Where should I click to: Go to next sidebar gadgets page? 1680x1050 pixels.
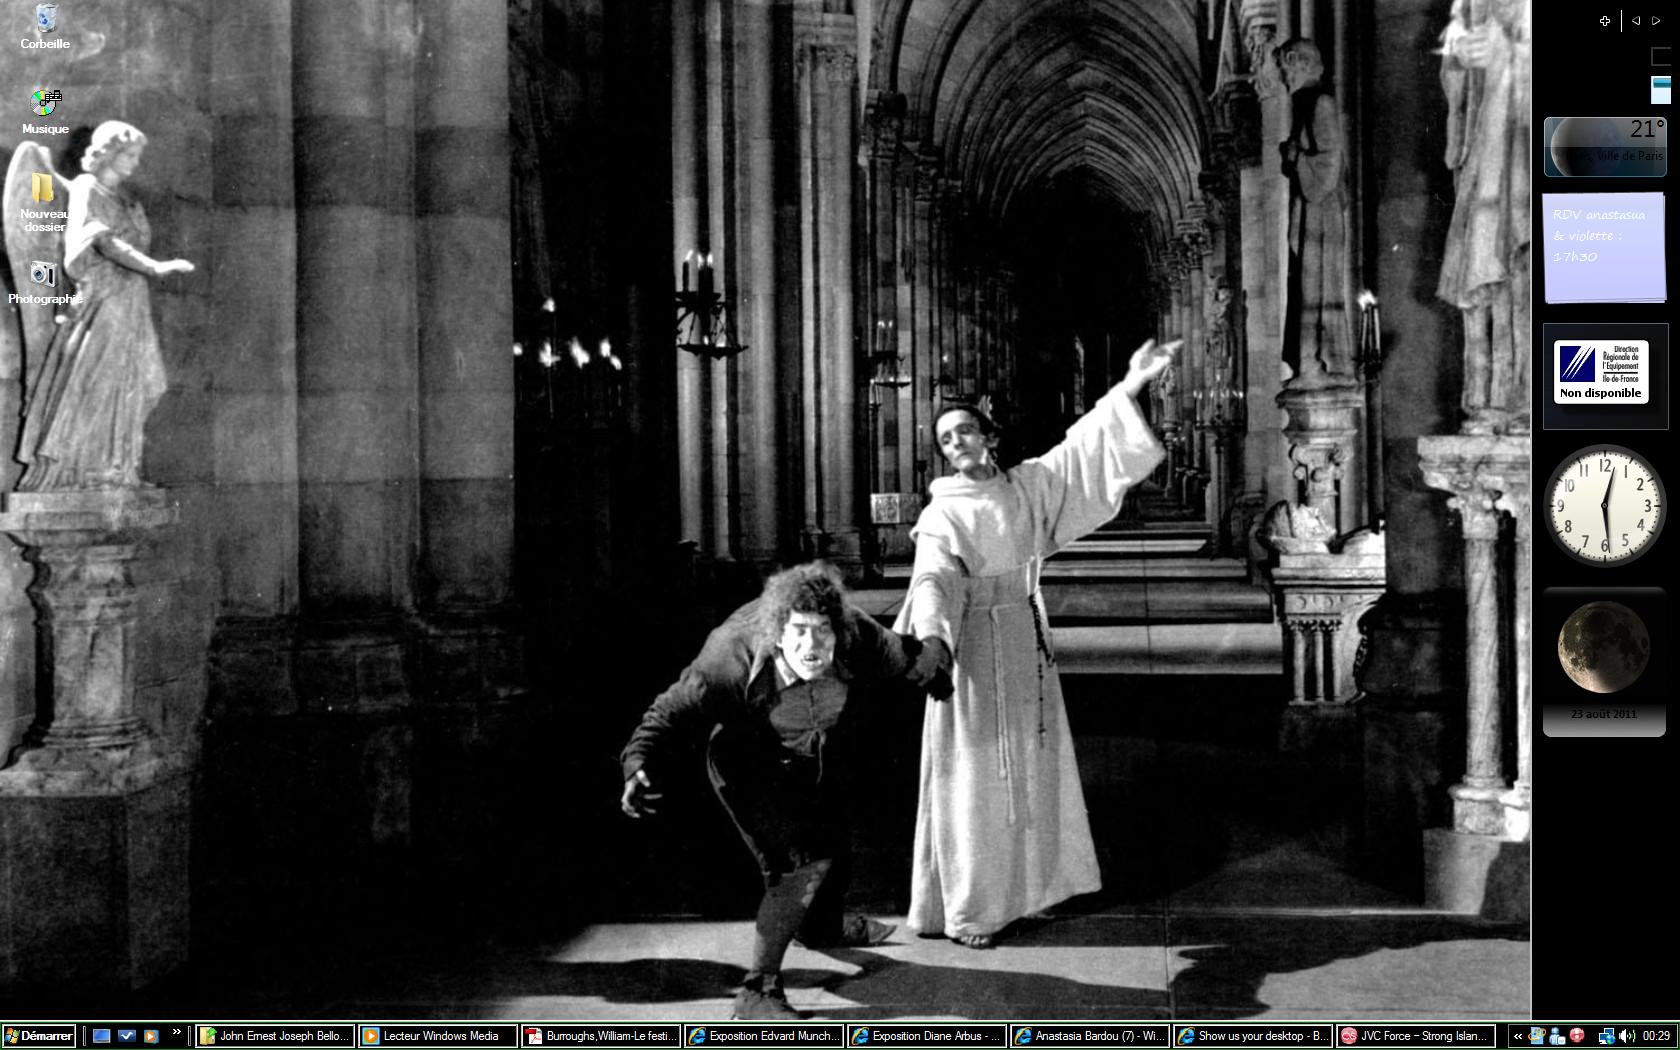(x=1657, y=21)
